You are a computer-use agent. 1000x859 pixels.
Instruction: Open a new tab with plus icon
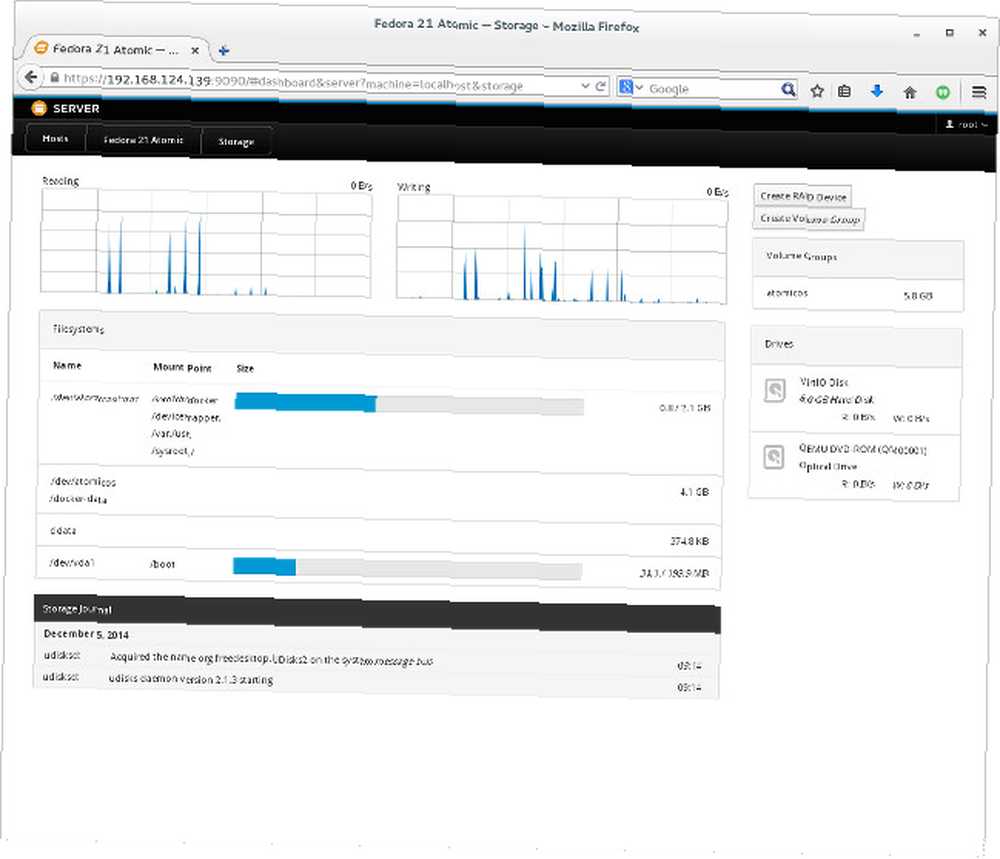pyautogui.click(x=224, y=50)
